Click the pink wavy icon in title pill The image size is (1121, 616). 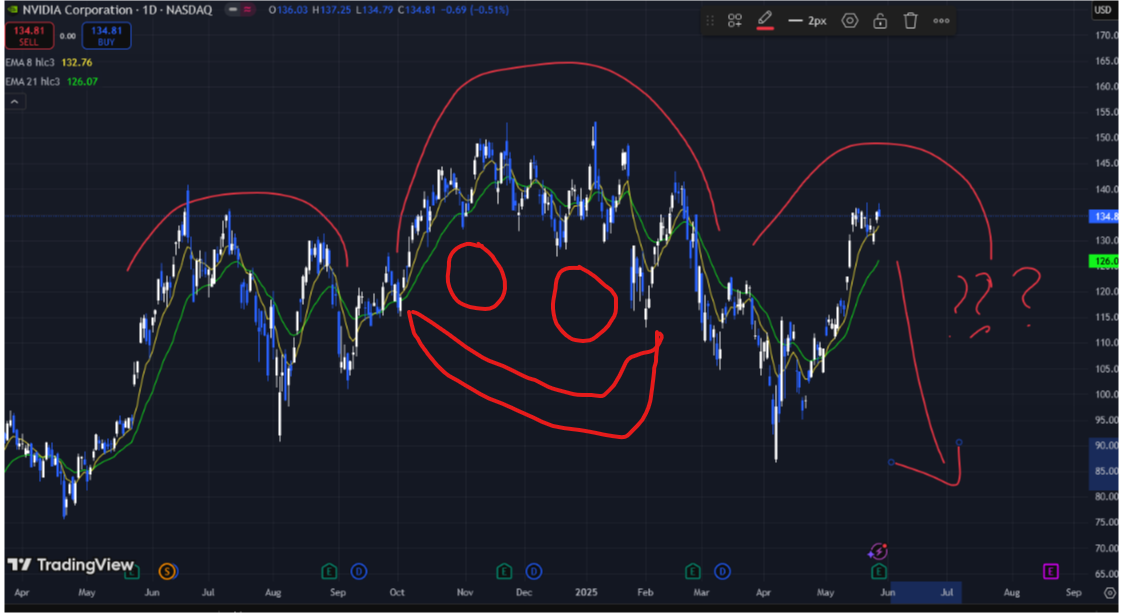(248, 10)
